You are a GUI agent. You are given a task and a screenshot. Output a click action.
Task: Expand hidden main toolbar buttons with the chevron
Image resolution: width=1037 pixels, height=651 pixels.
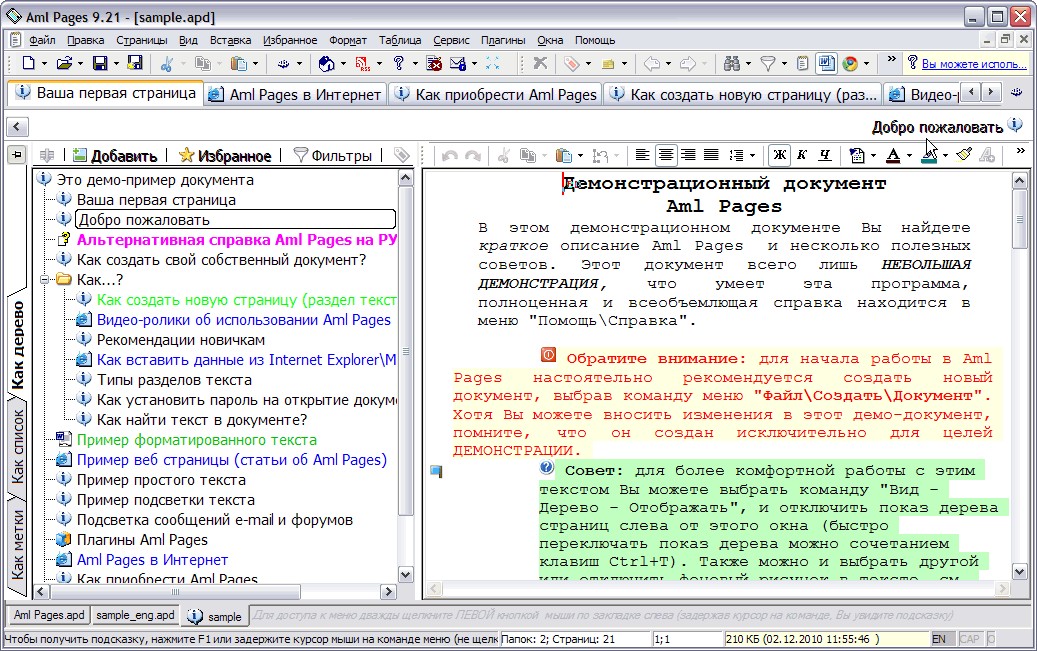pyautogui.click(x=891, y=60)
